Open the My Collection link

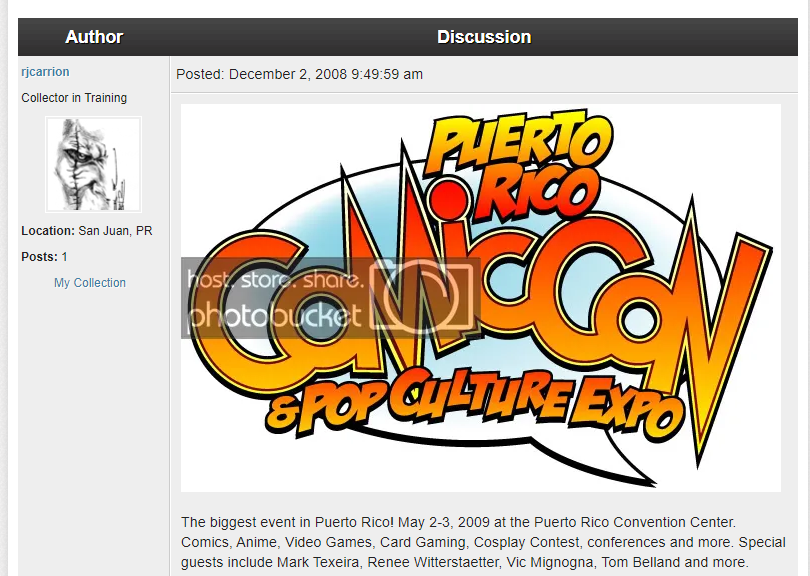90,283
